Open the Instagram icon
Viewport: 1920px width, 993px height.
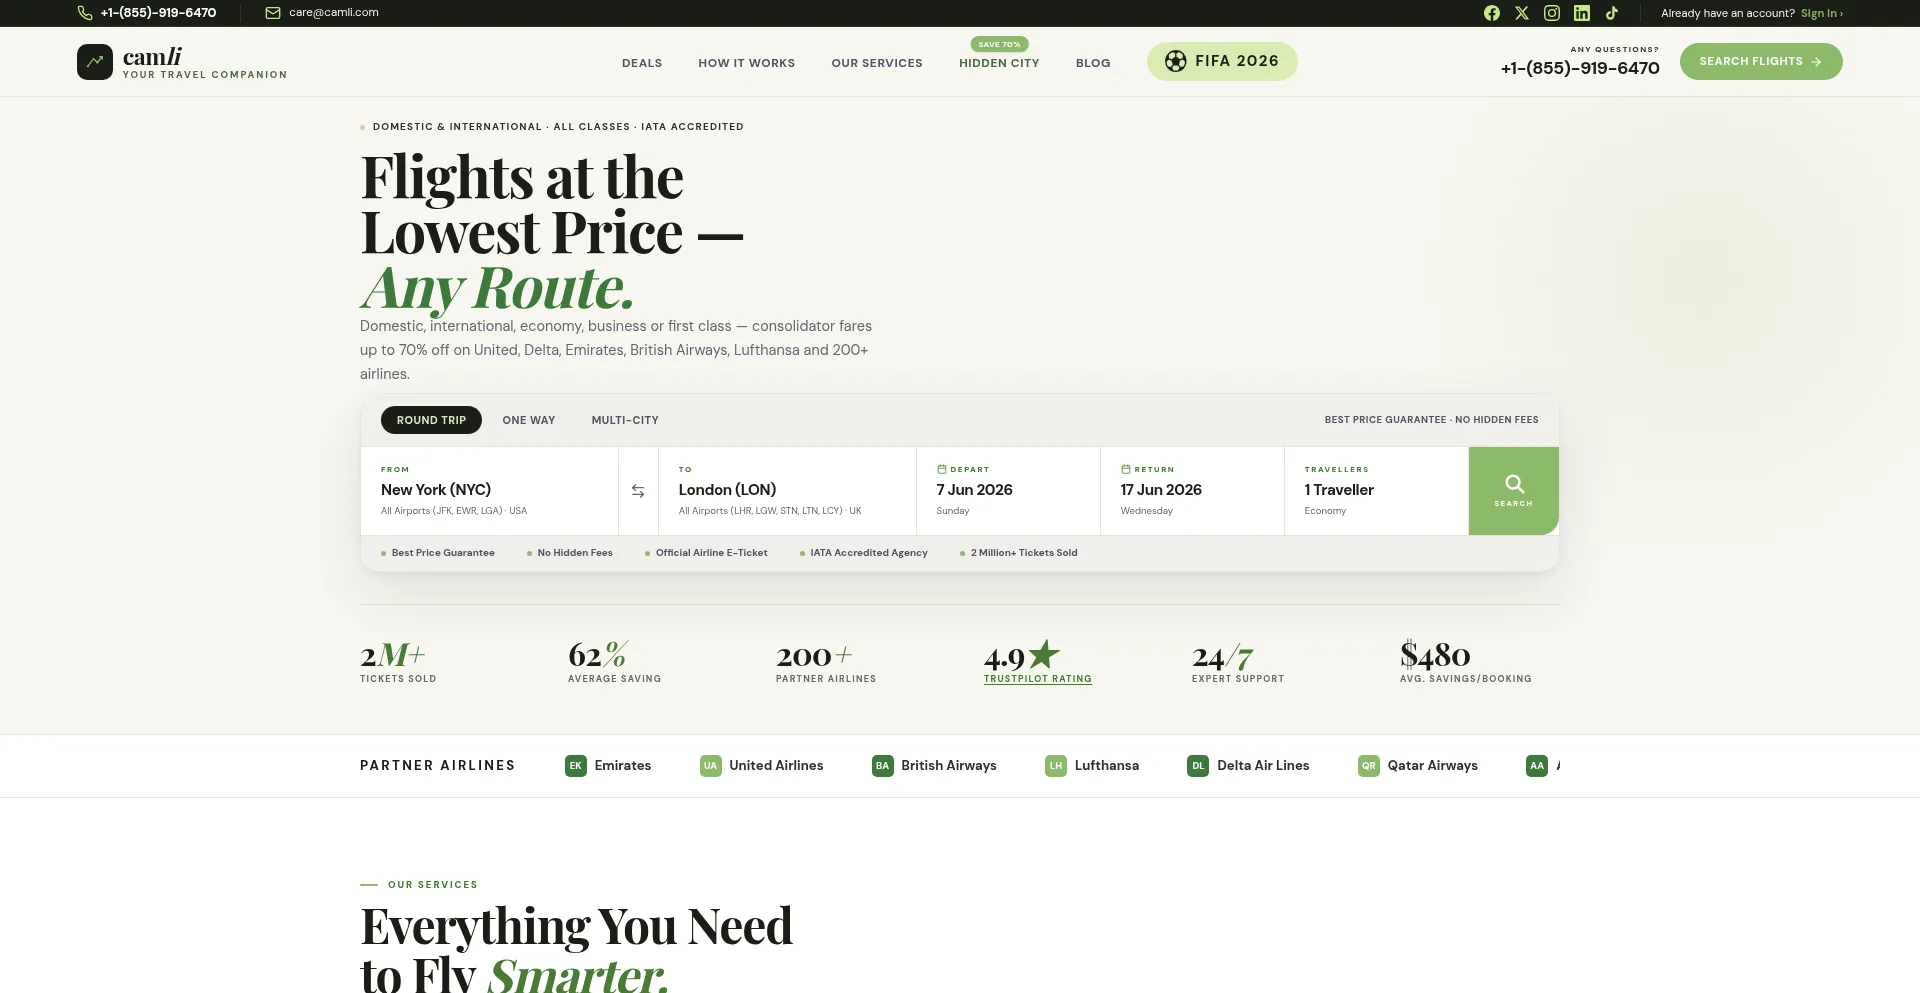(x=1552, y=13)
